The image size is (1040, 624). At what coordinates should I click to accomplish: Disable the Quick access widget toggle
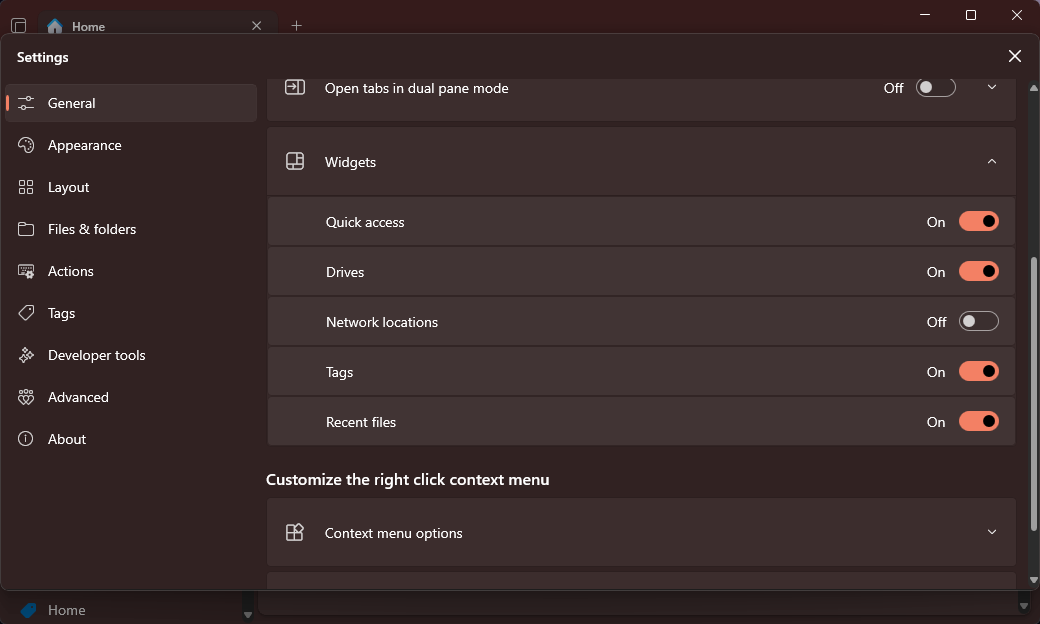pos(978,222)
